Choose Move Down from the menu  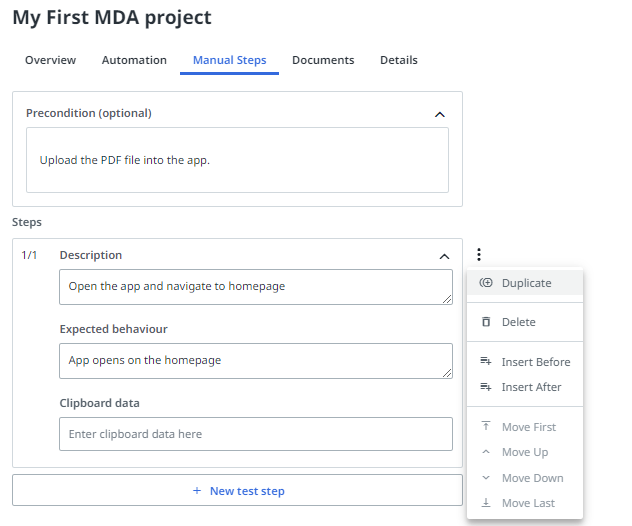click(532, 478)
